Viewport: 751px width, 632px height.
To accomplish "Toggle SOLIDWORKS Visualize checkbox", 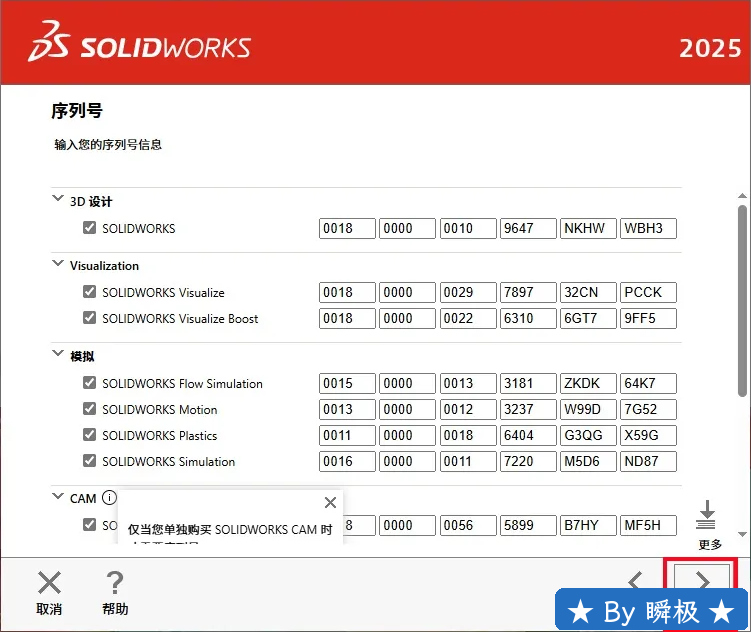I will tap(90, 293).
